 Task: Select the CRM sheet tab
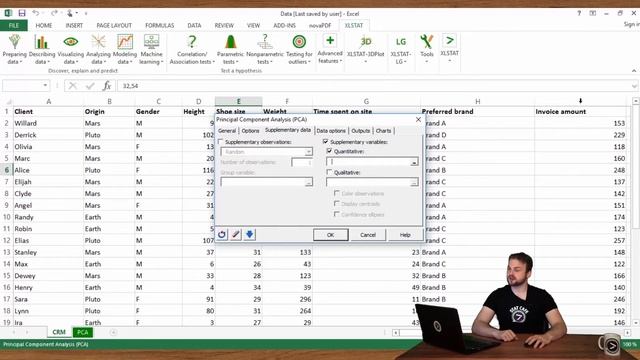59,332
